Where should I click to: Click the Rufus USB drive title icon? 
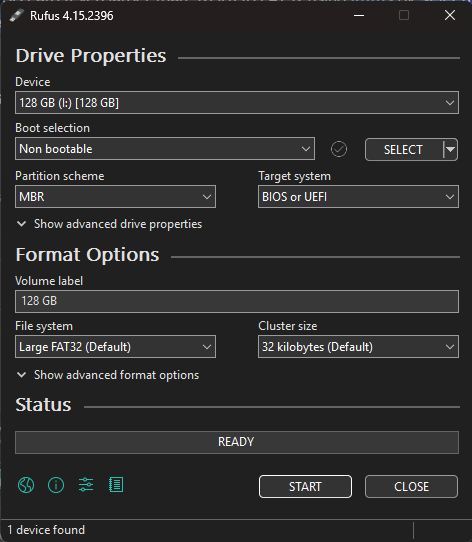(16, 16)
